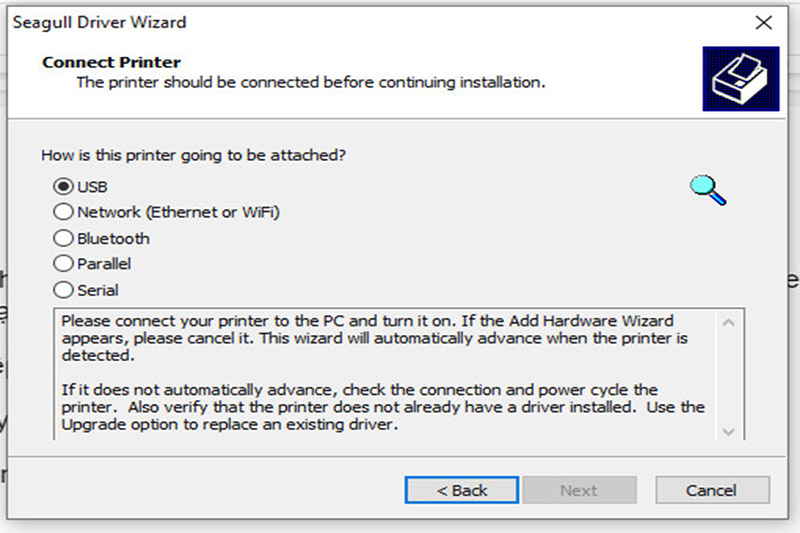Click the instructions scrollbar up arrow

coord(729,322)
